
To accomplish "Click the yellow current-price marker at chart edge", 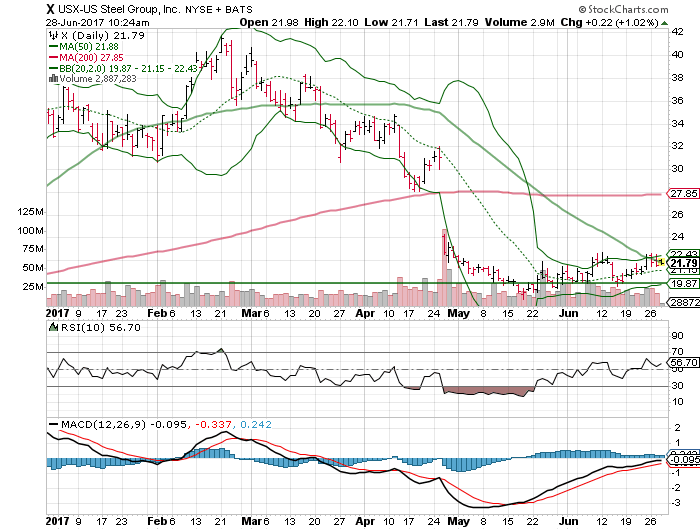I will pos(662,262).
